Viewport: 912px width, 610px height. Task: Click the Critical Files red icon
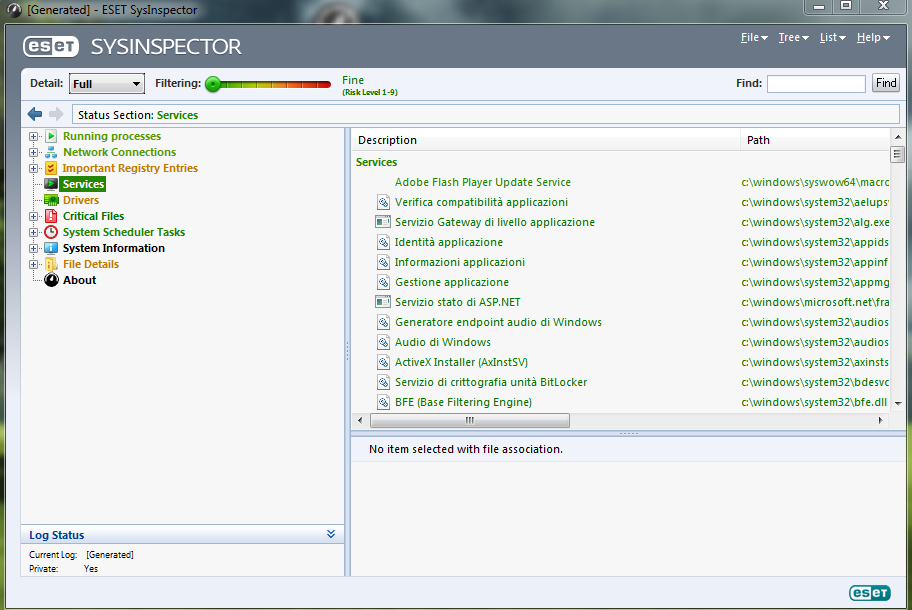point(51,216)
